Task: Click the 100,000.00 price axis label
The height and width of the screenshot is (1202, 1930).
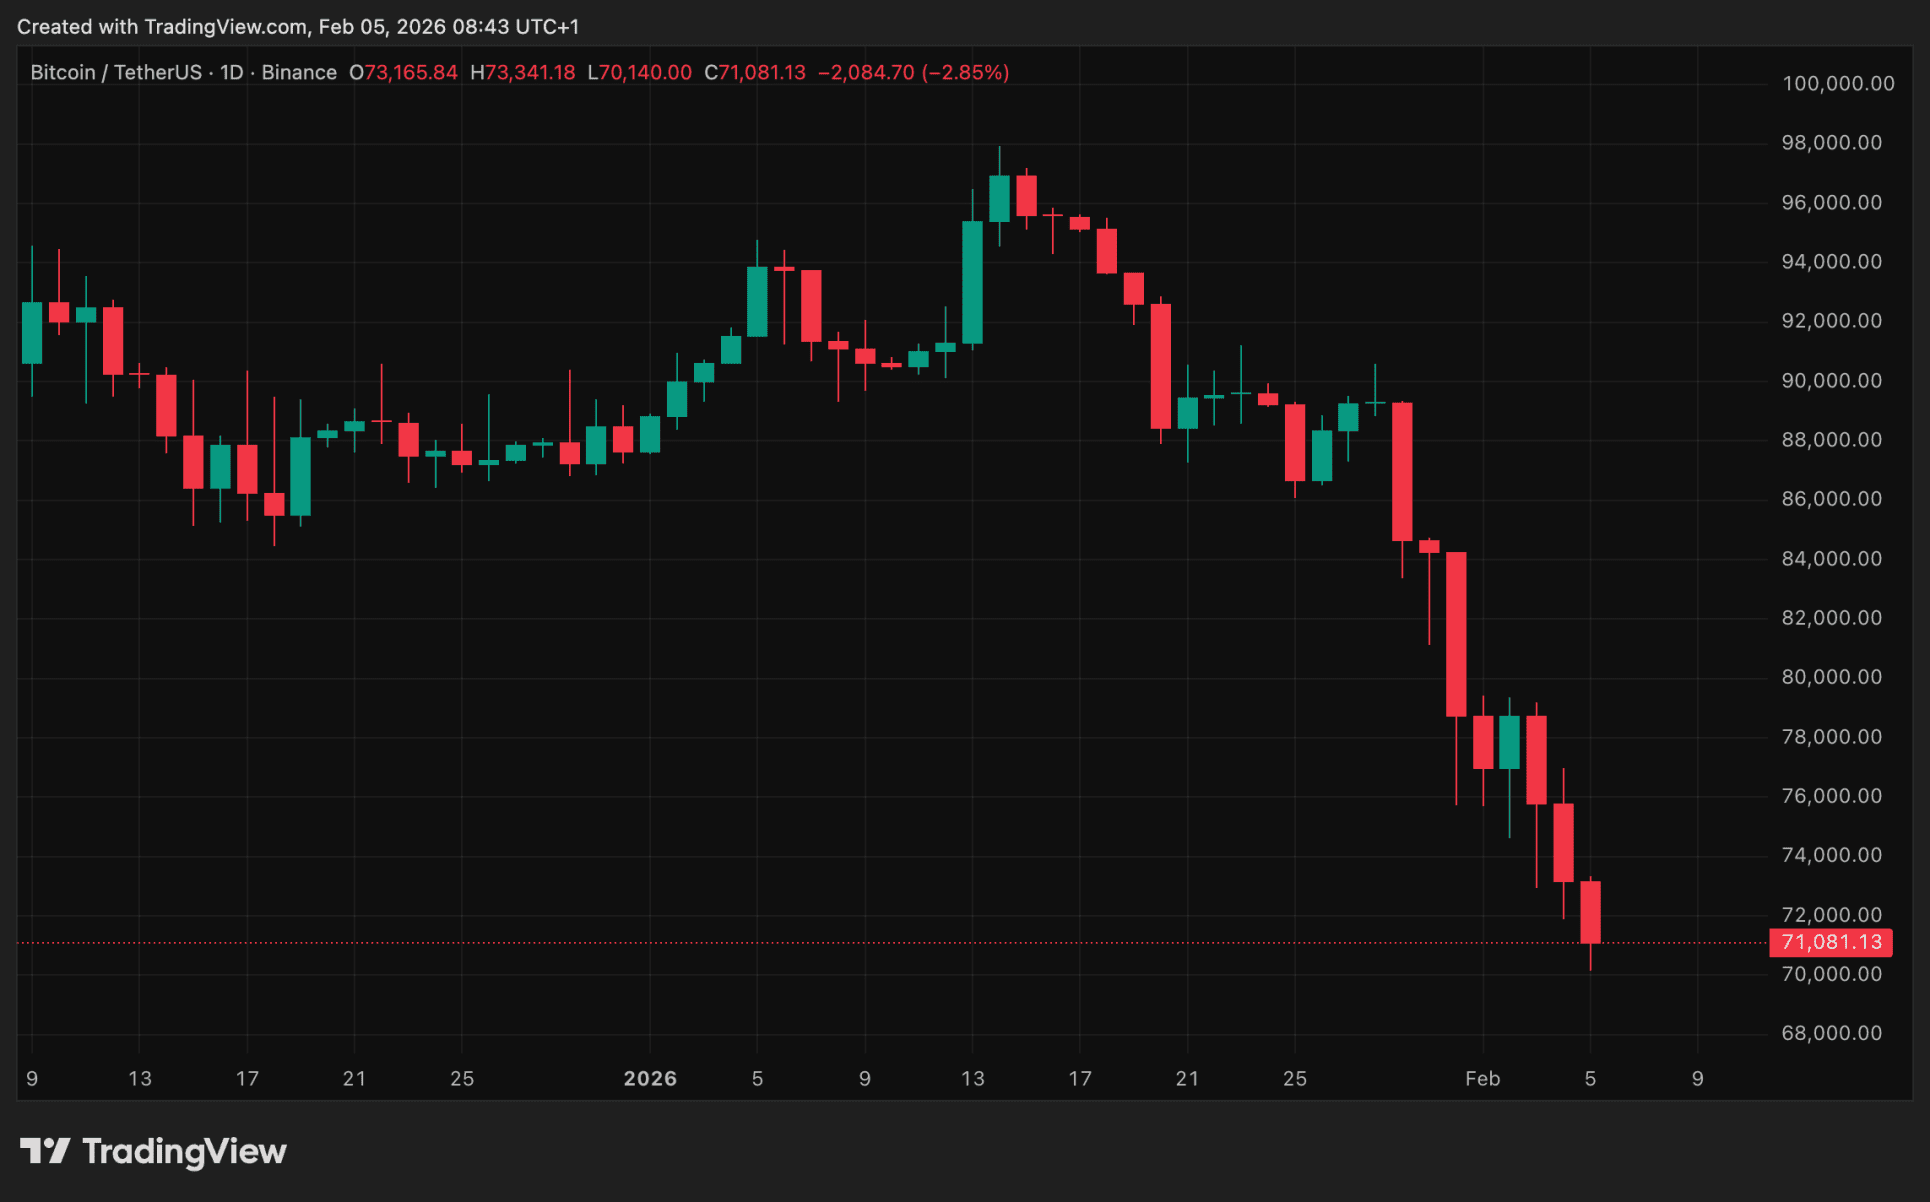Action: pos(1837,84)
